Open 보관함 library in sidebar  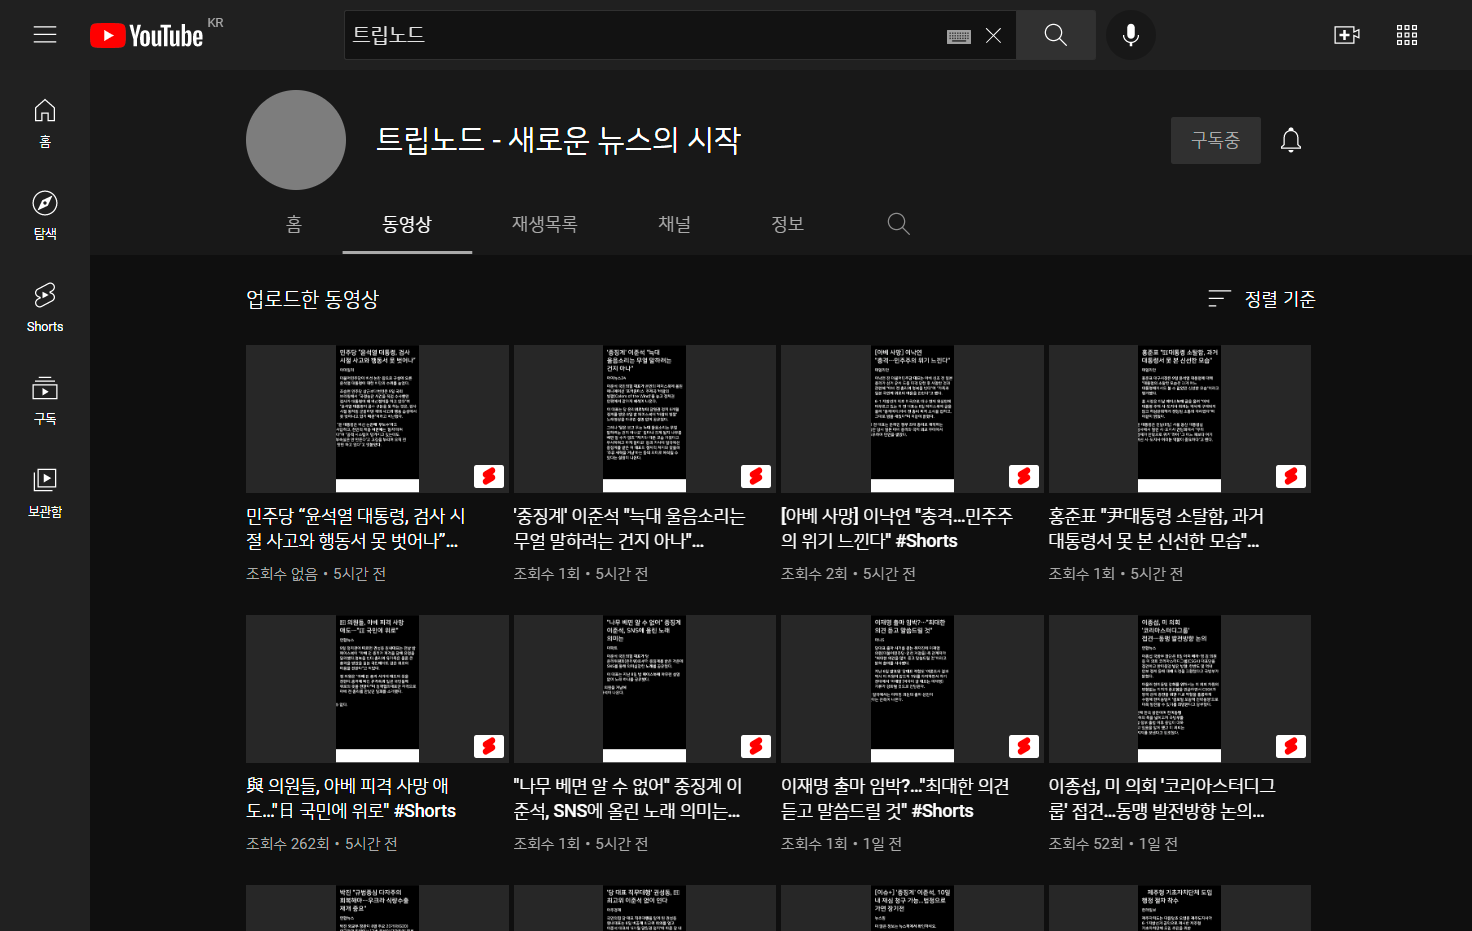tap(45, 492)
